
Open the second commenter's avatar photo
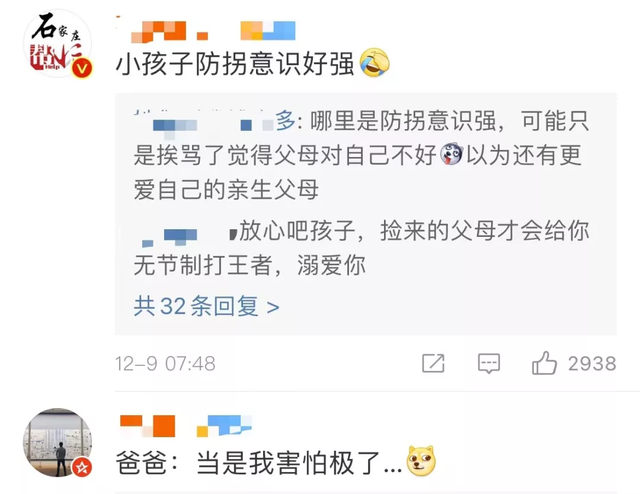[58, 443]
